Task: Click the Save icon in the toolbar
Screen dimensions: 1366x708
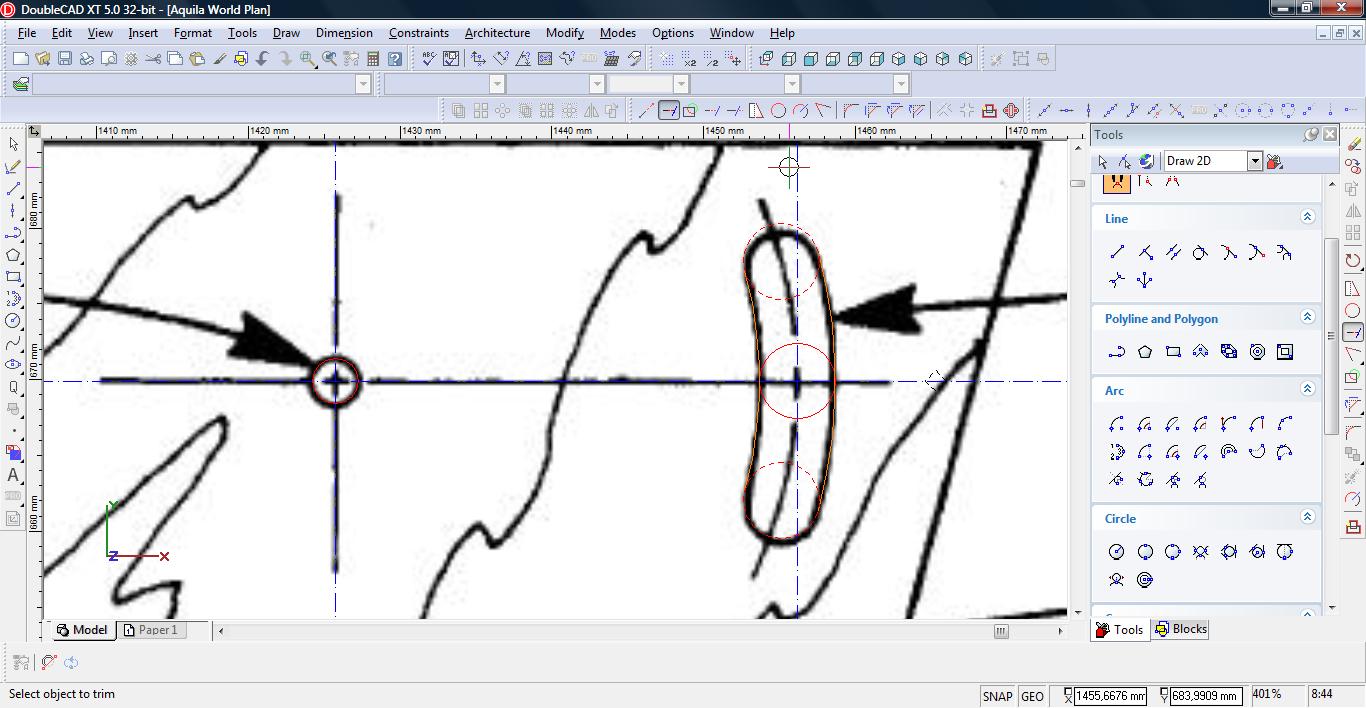Action: (65, 59)
